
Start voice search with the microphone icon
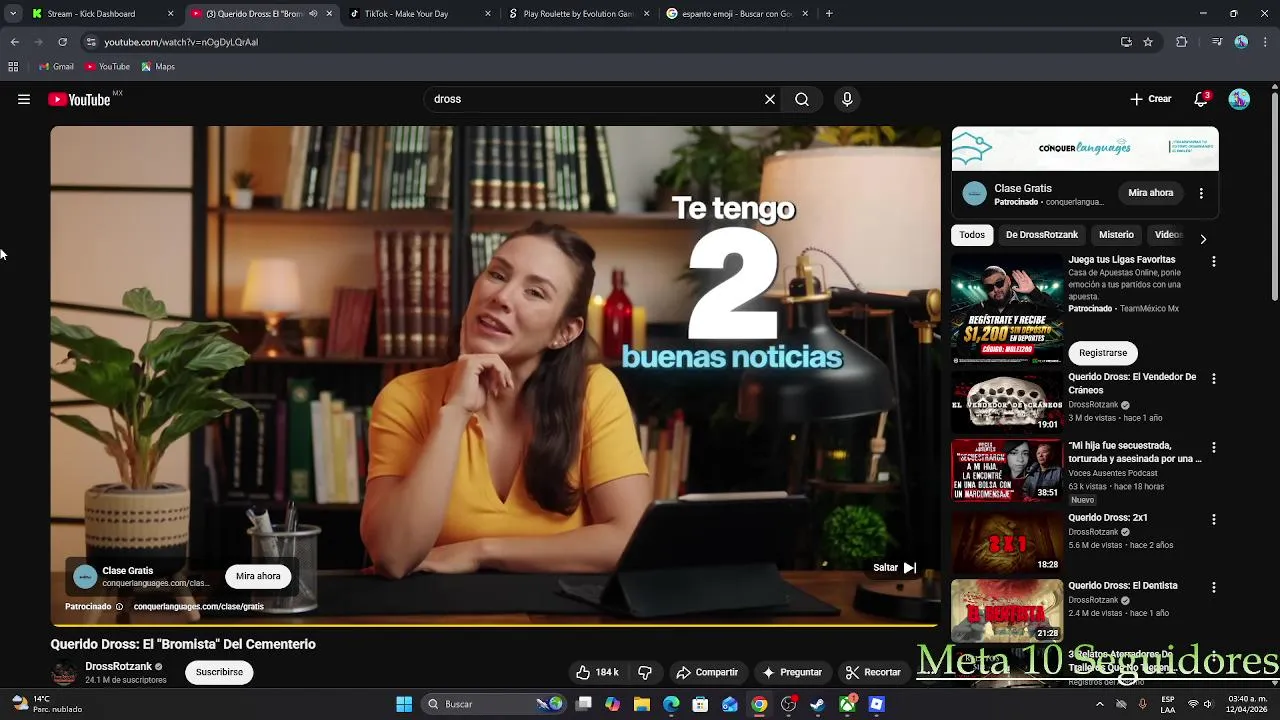pos(847,99)
